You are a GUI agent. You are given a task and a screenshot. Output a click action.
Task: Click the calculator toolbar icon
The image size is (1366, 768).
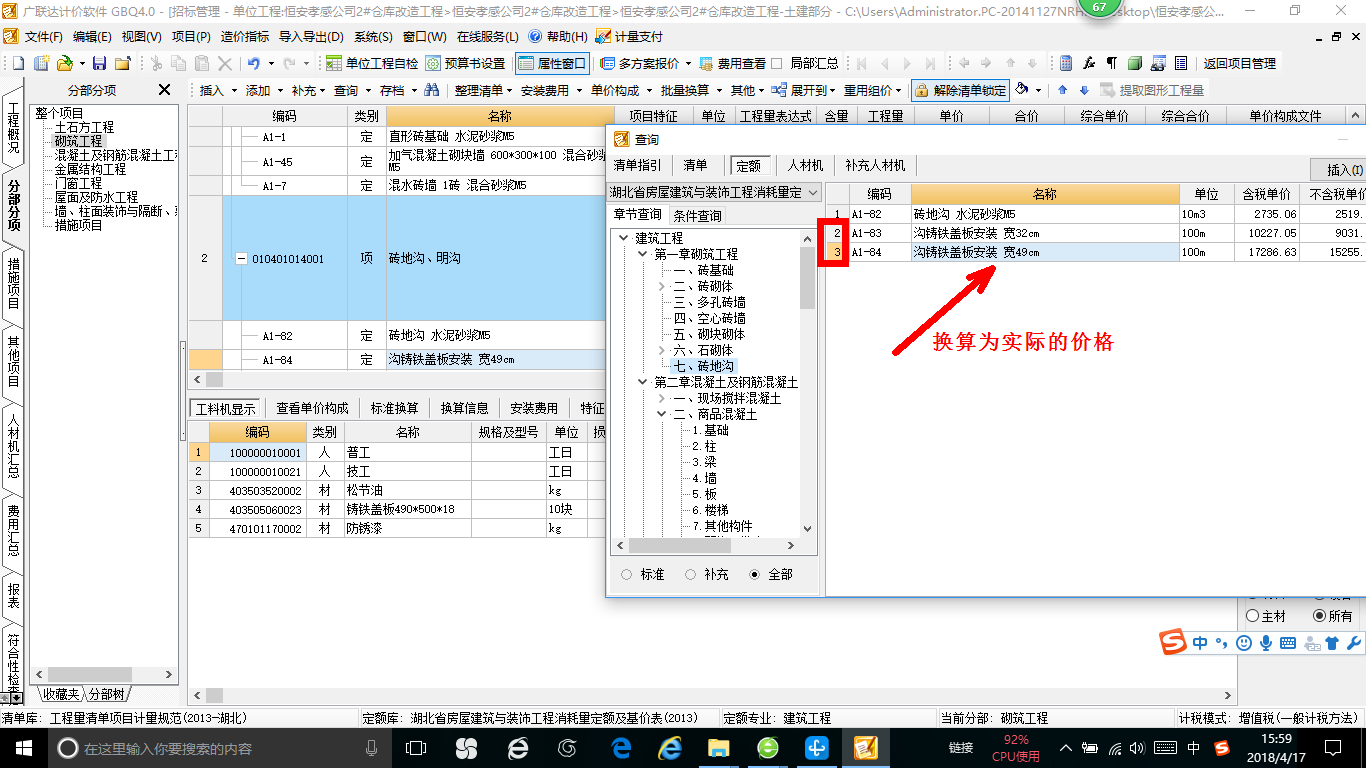click(1066, 63)
